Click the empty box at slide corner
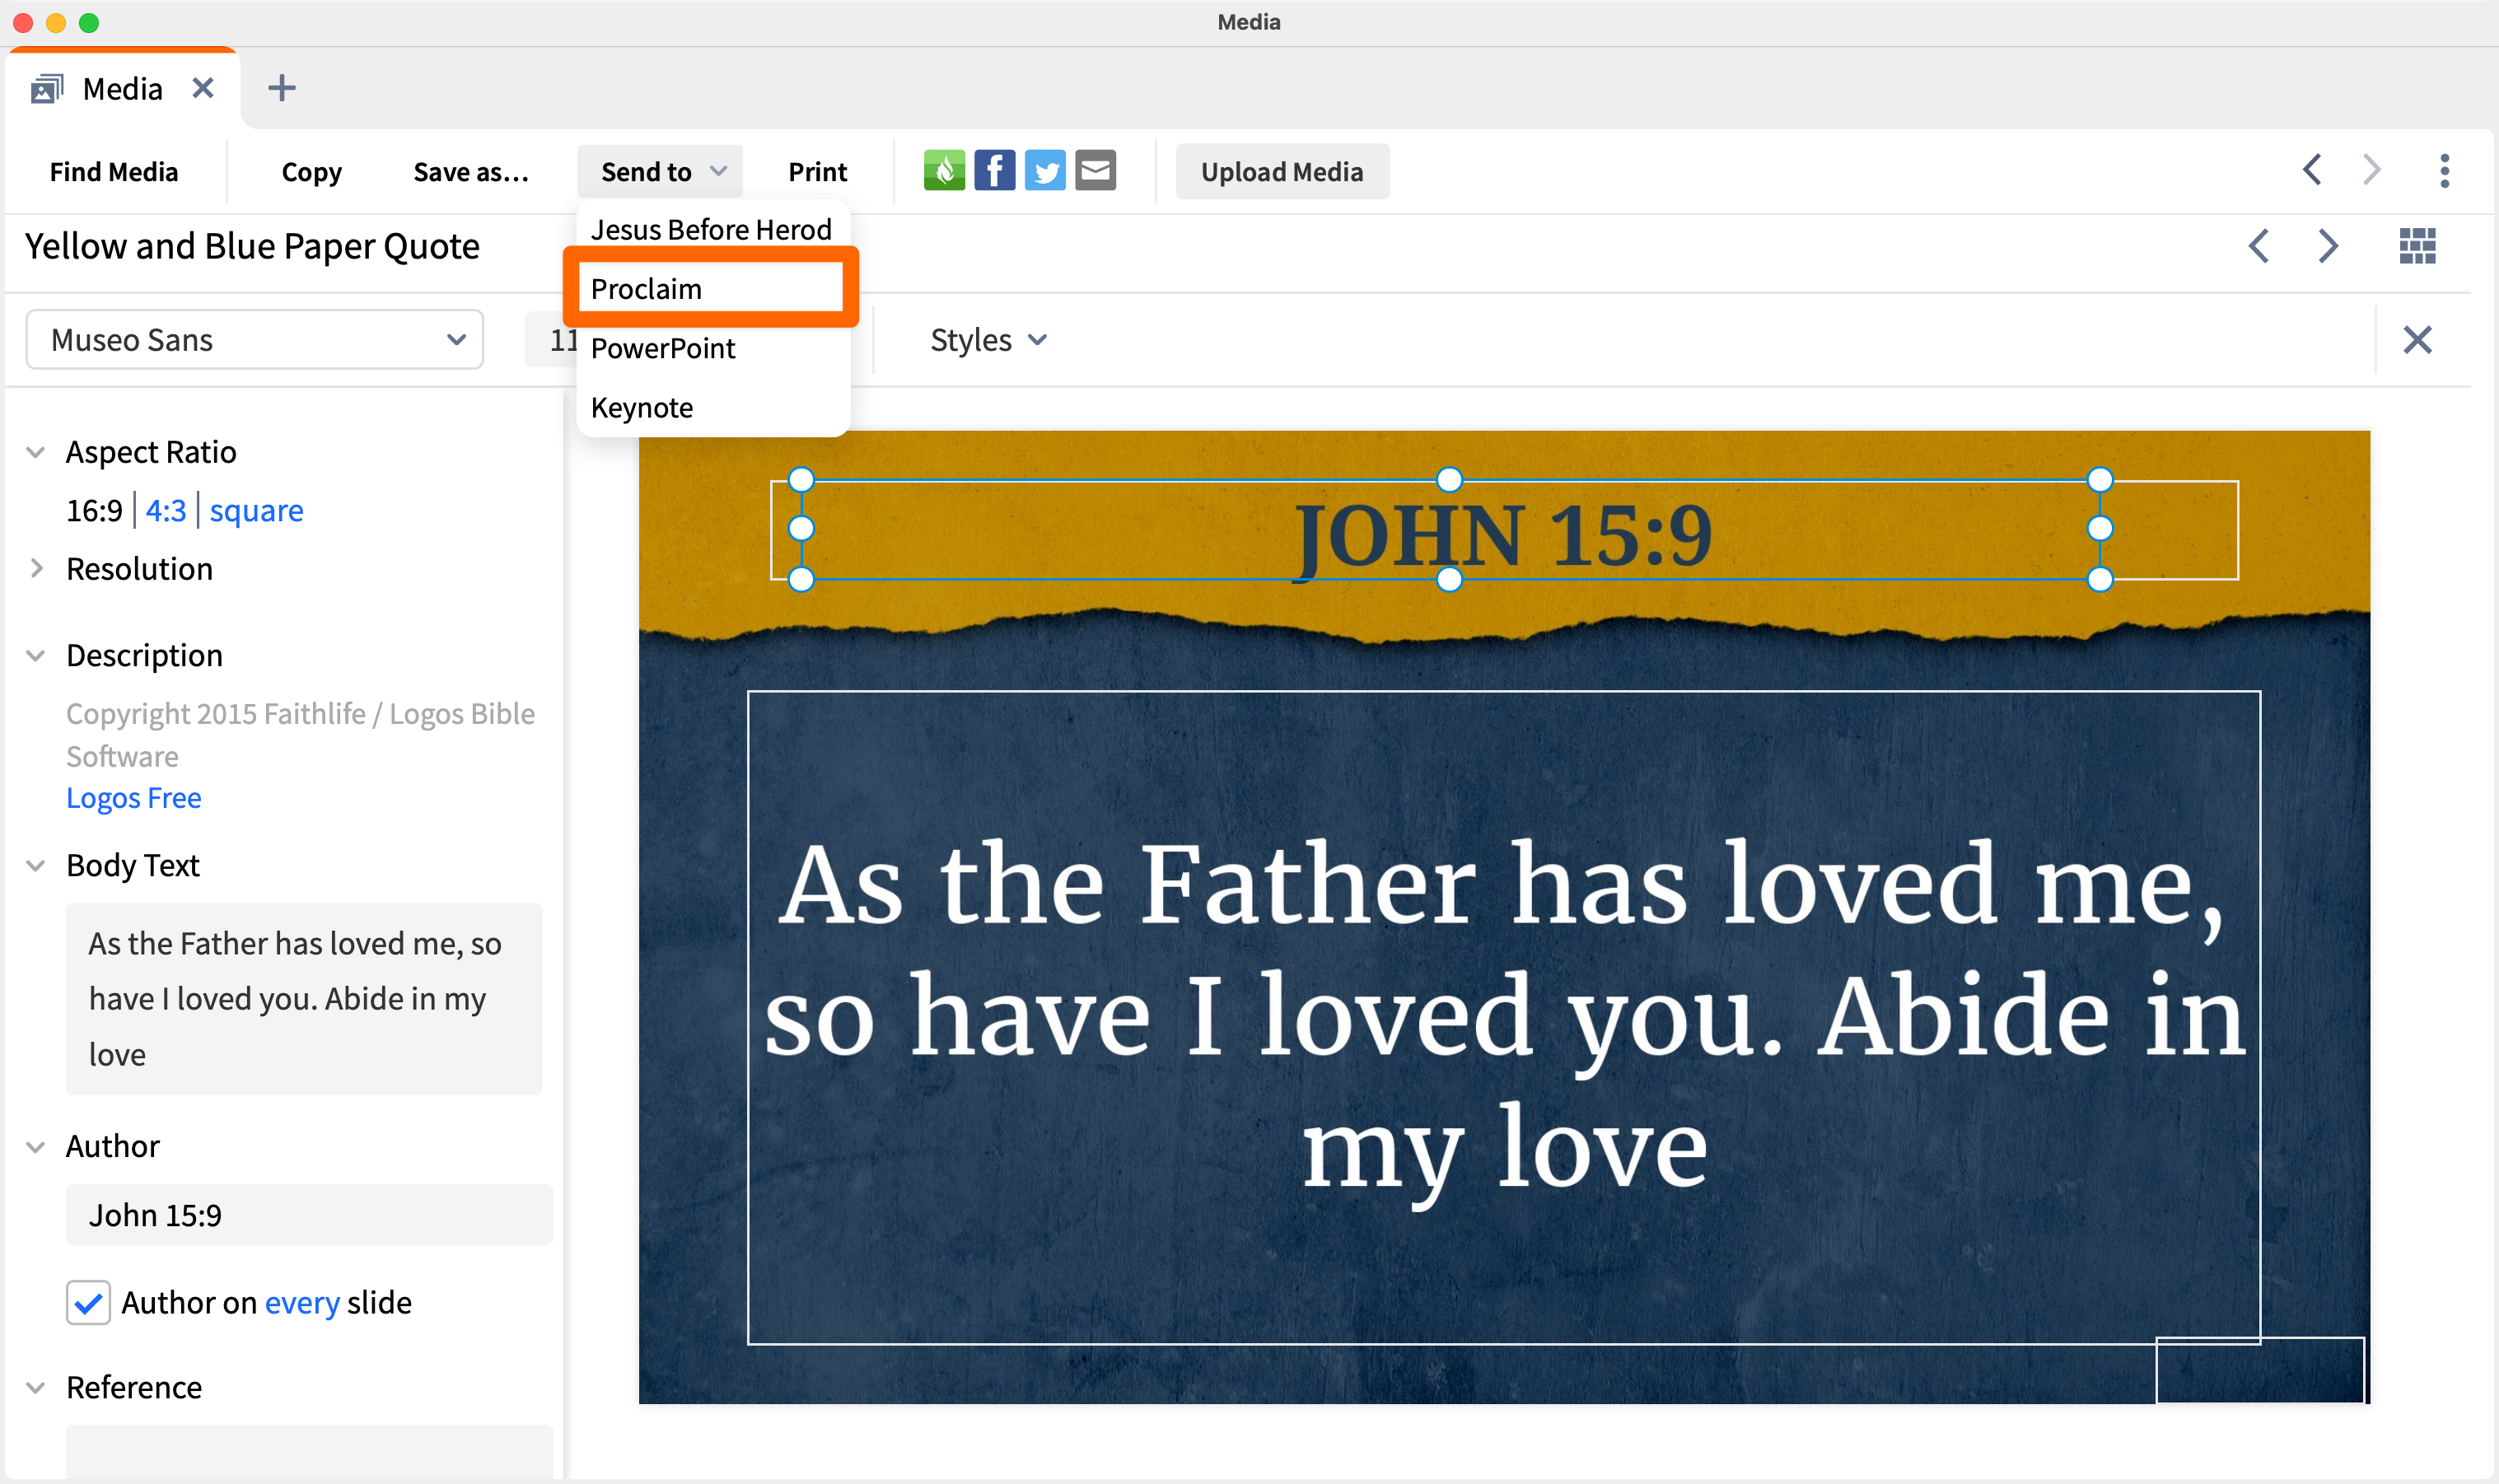Screen dimensions: 2499x1484 [2259, 1370]
